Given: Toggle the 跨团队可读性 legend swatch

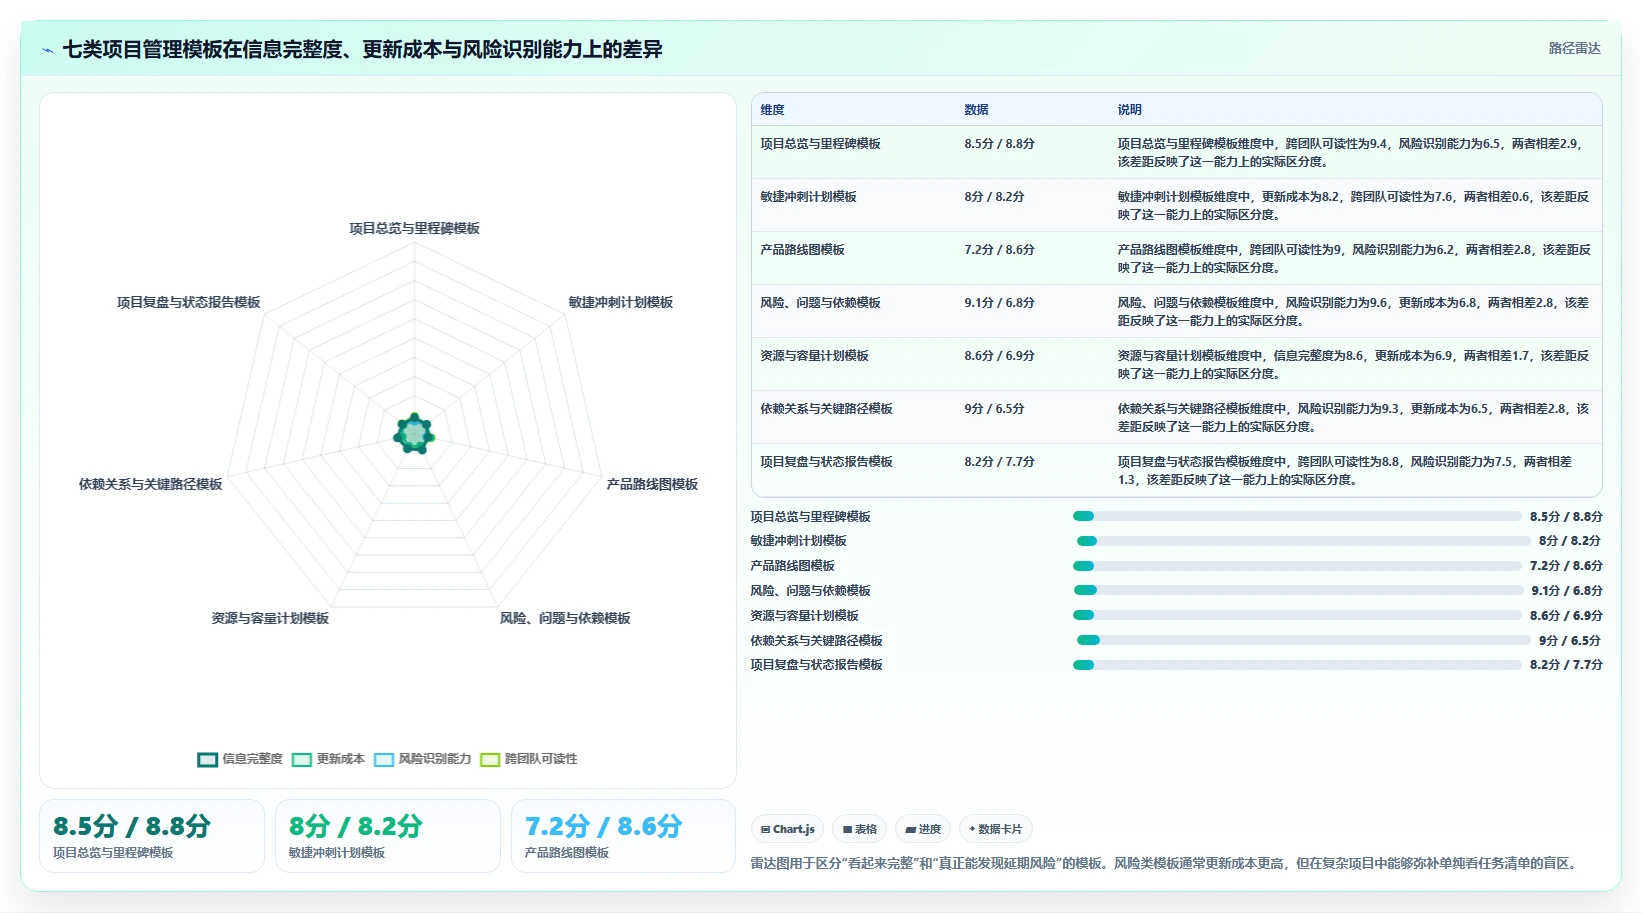Looking at the screenshot, I should (490, 760).
